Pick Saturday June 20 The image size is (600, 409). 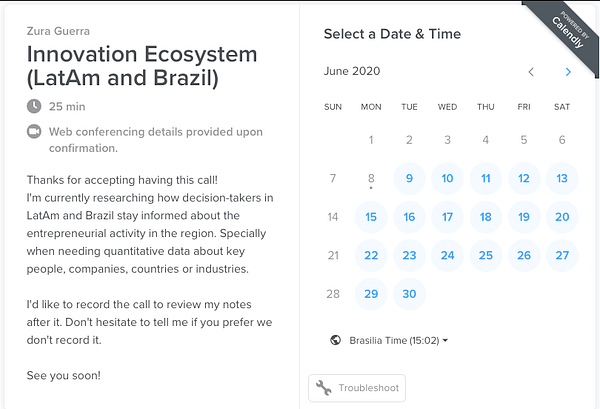[x=562, y=217]
